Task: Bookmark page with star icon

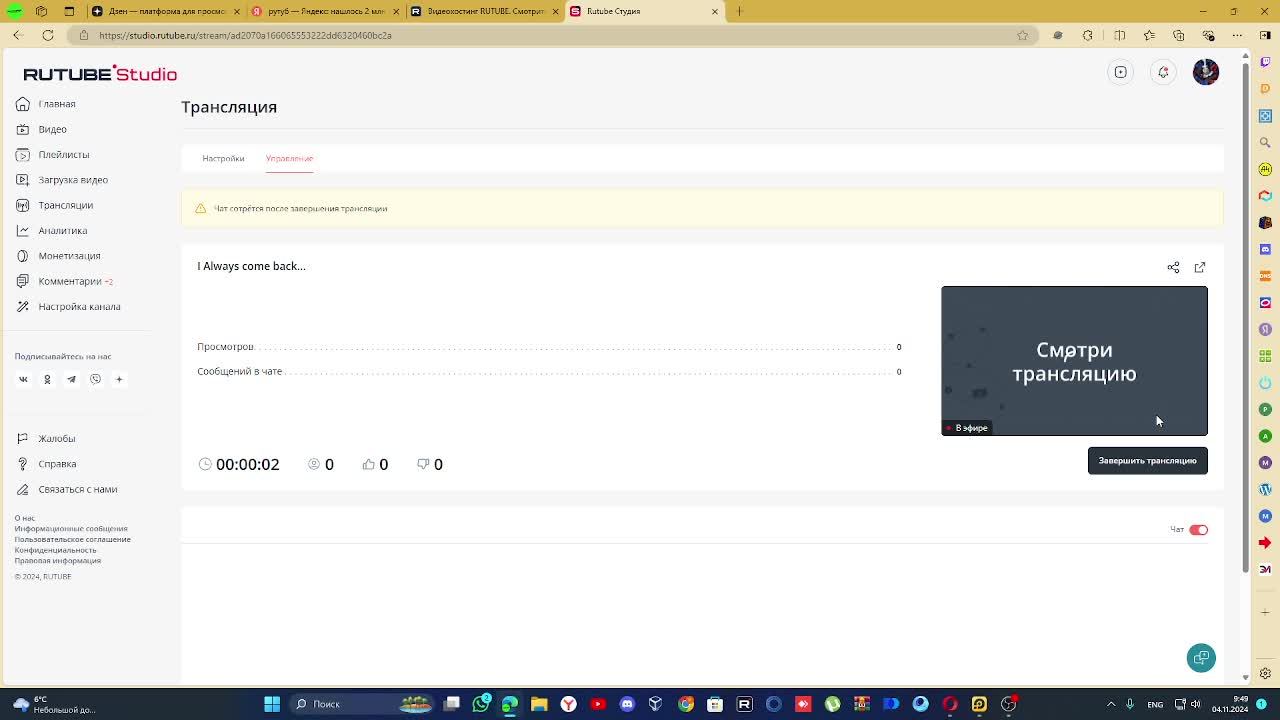Action: (1022, 35)
